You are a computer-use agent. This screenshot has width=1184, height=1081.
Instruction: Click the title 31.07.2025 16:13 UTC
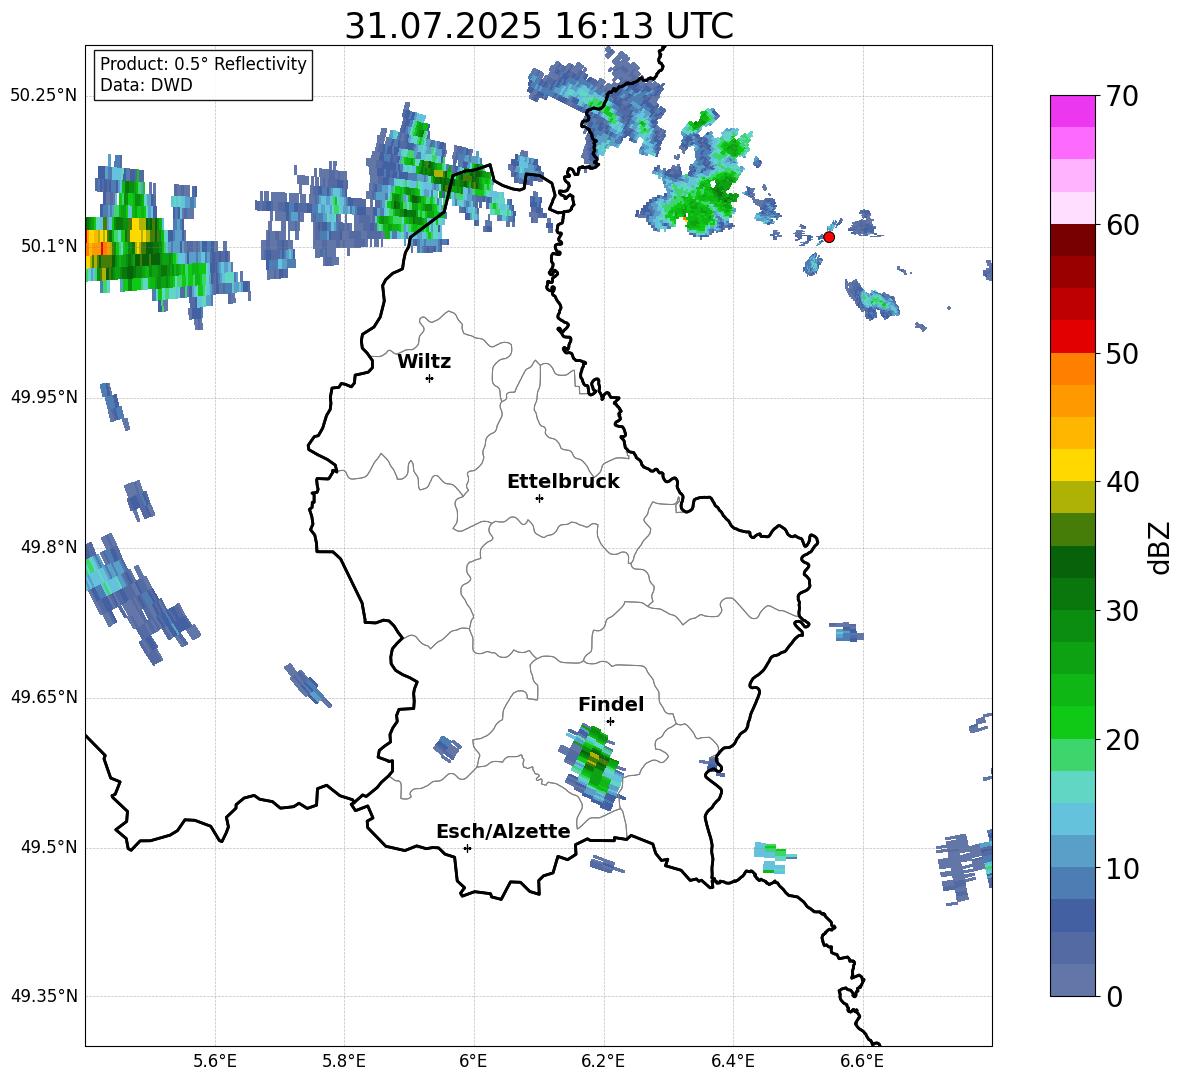(538, 26)
